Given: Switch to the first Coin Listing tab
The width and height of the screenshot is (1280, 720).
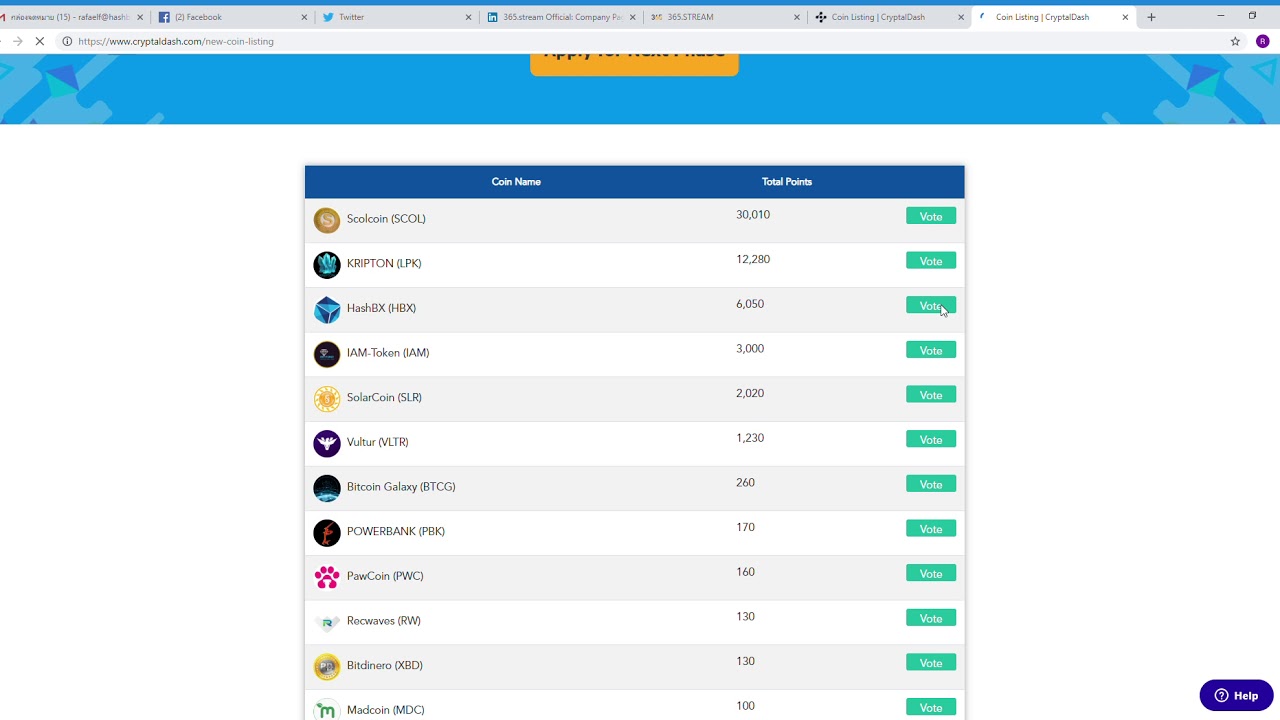Looking at the screenshot, I should point(889,17).
